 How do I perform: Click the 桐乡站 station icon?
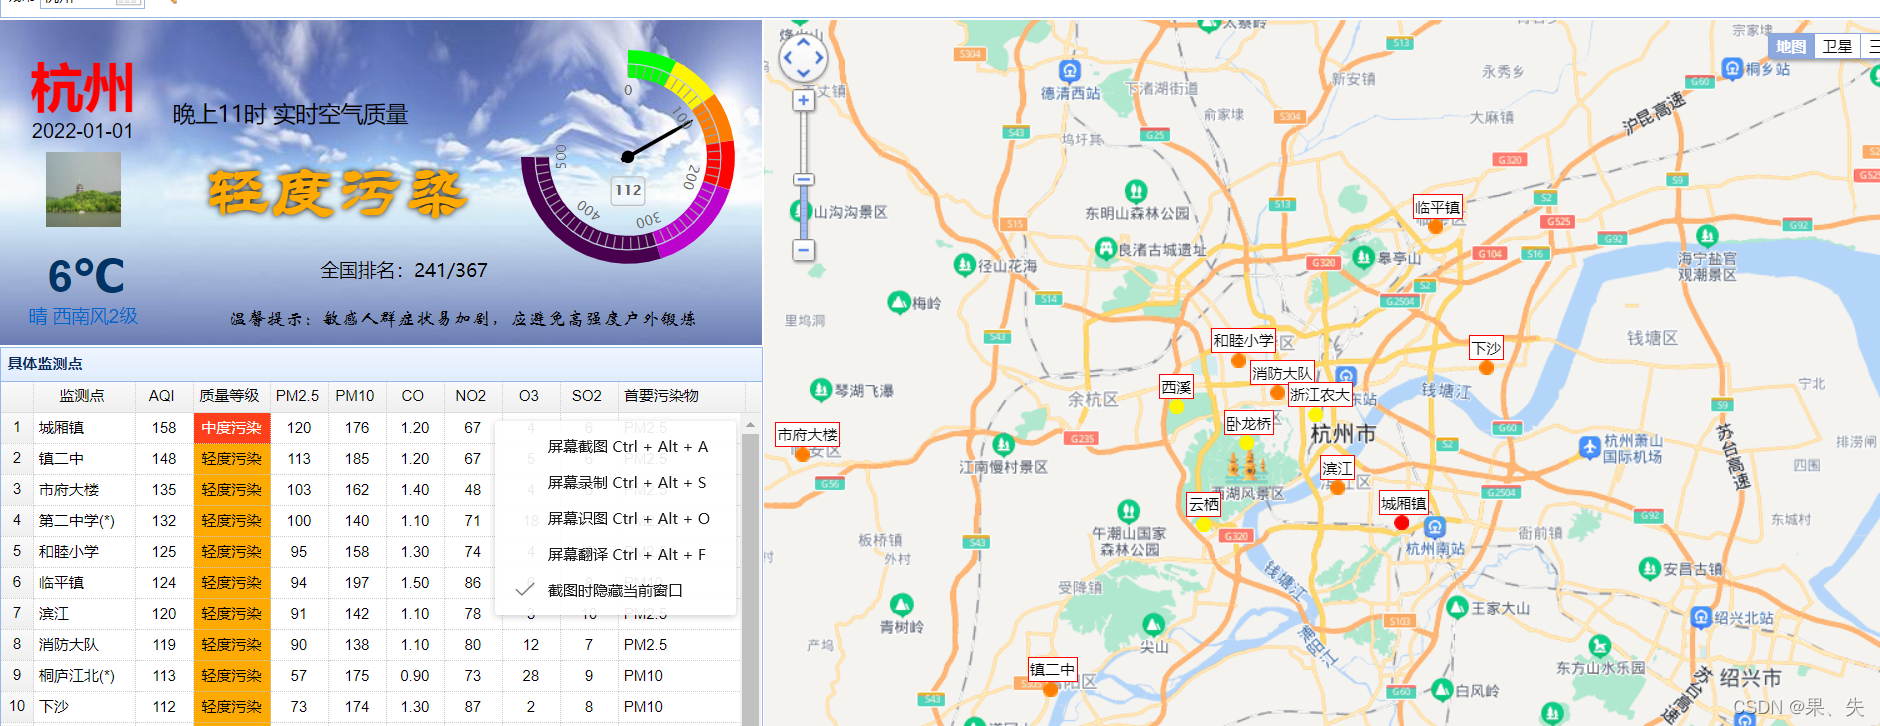coord(1732,68)
